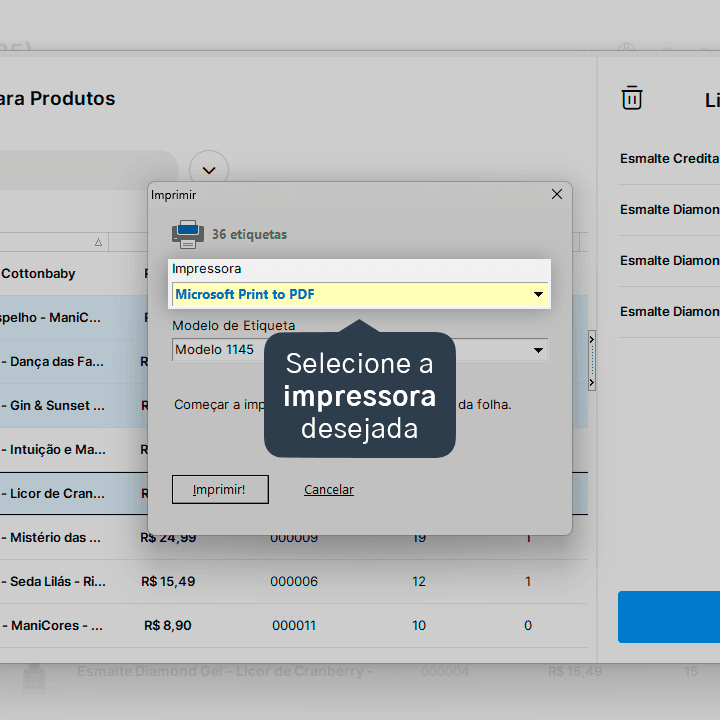
Task: Click the Cancelar link
Action: pos(329,489)
